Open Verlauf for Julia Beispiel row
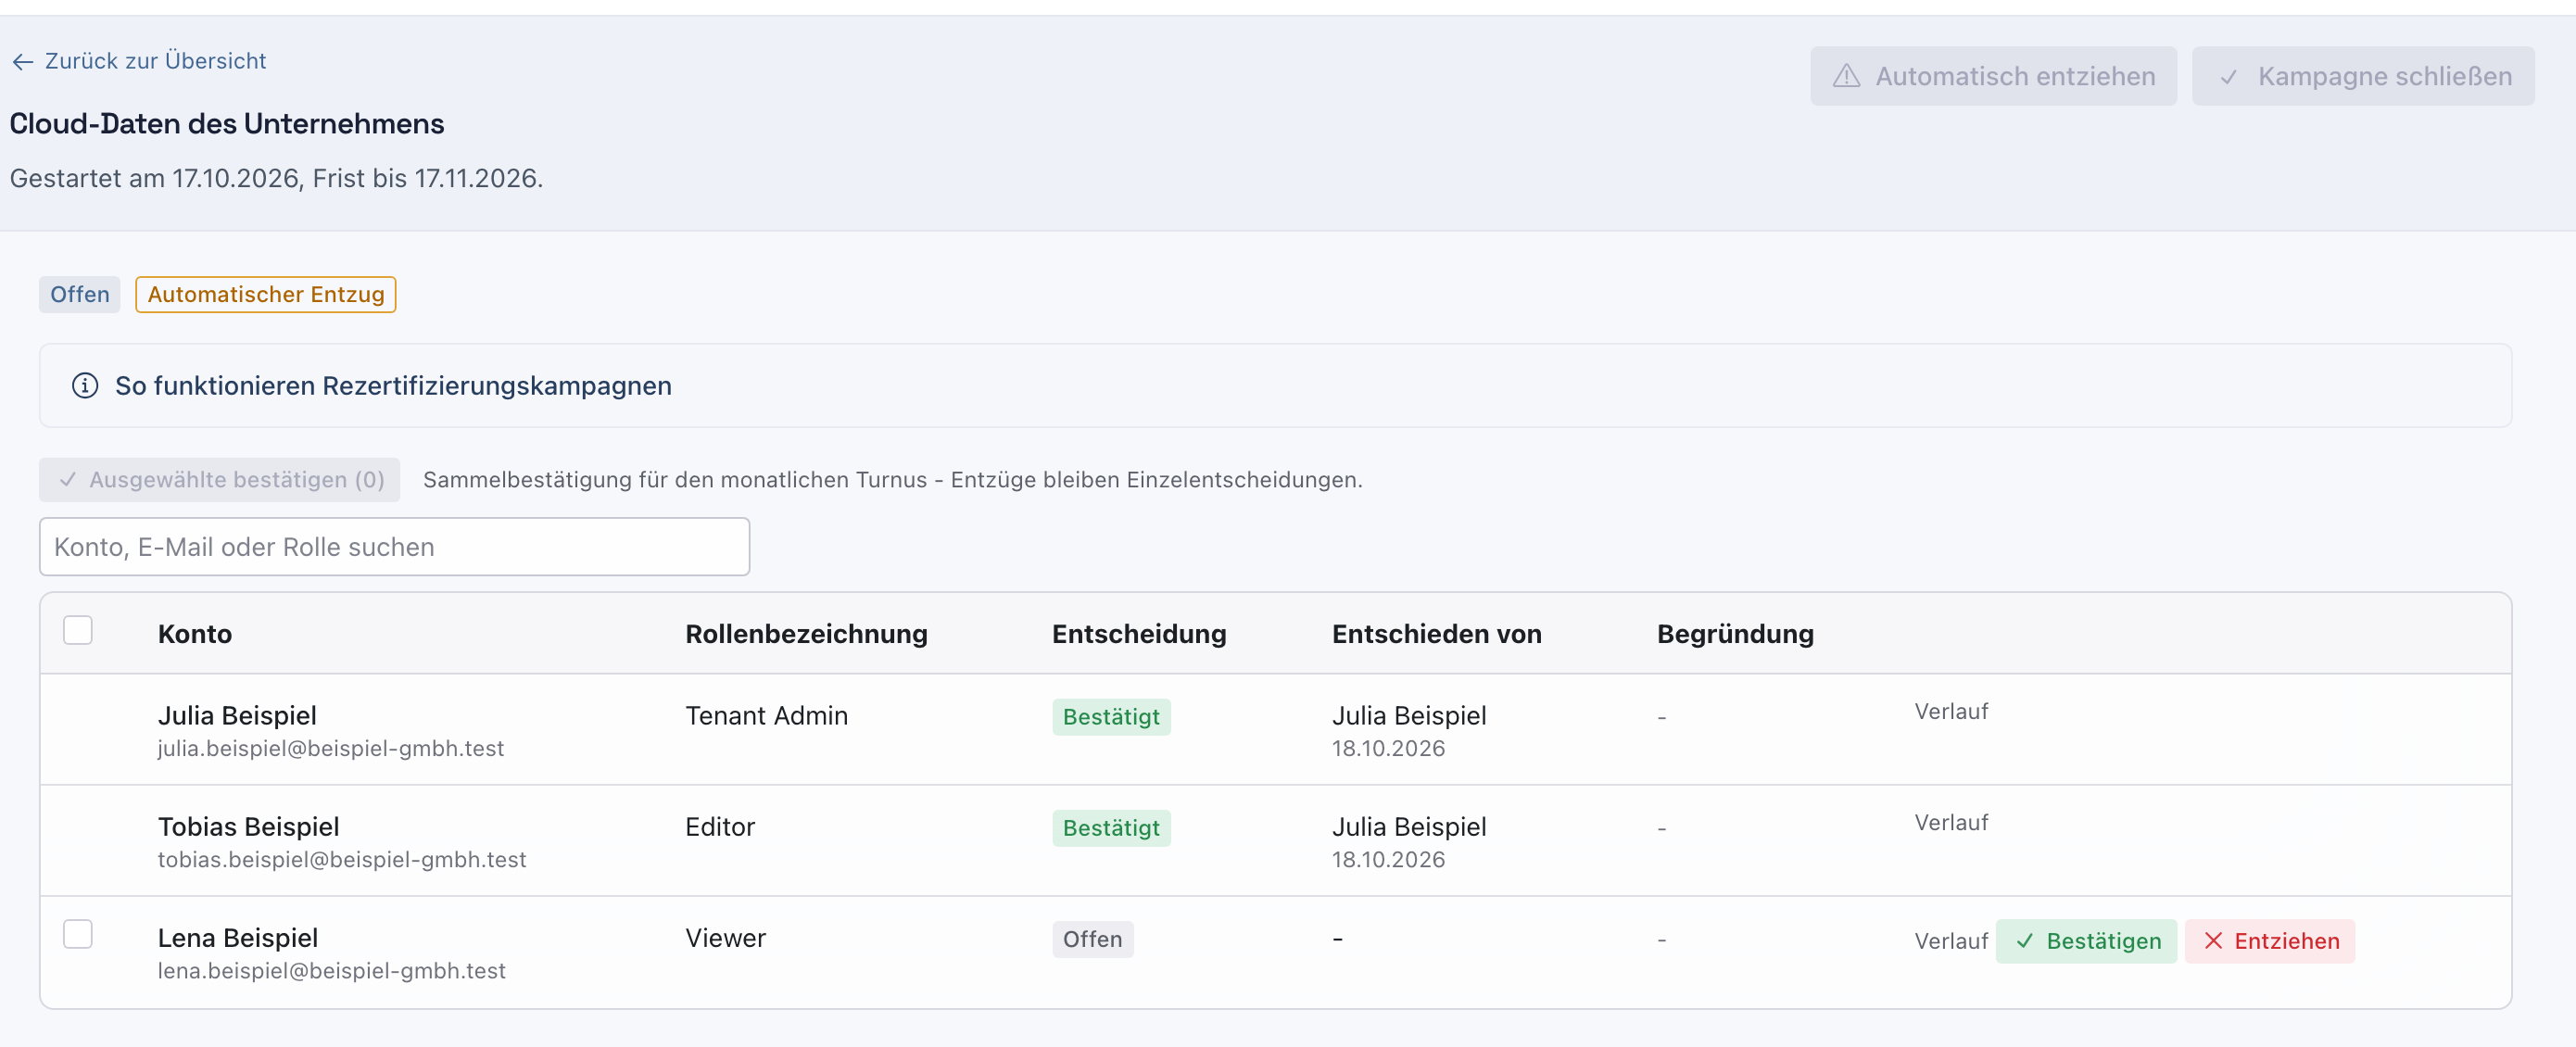Viewport: 2576px width, 1047px height. (x=1950, y=712)
